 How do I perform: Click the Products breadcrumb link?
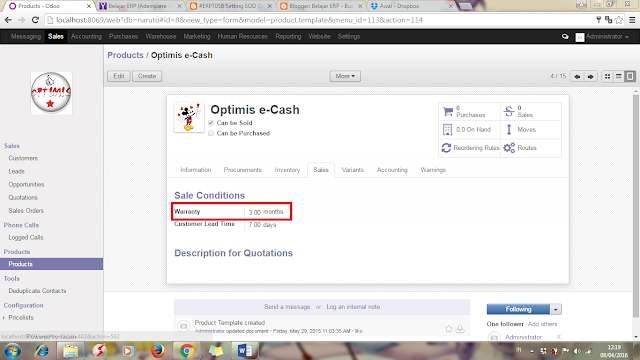[x=125, y=55]
